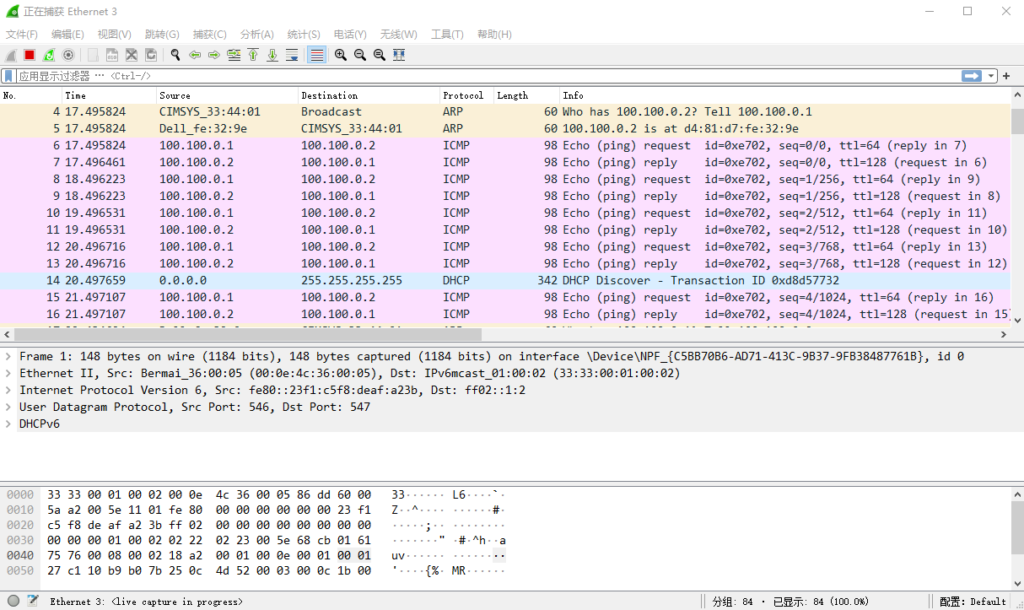Click the 配置: Default profile in status bar

[x=973, y=601]
